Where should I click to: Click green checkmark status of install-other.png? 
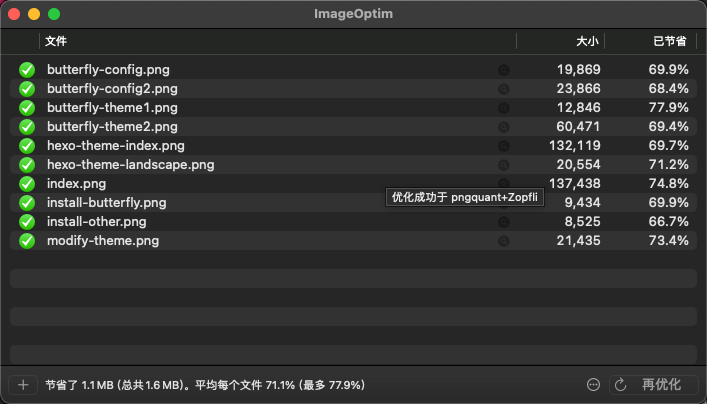pos(27,222)
